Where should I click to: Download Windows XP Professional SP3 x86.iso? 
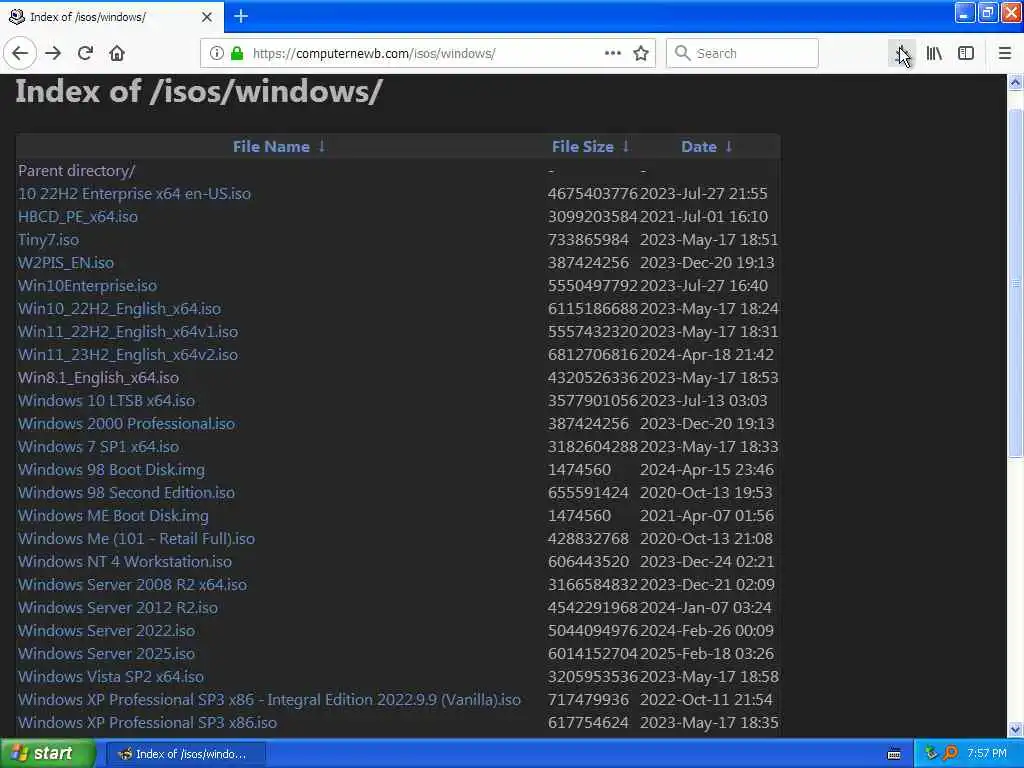pyautogui.click(x=148, y=722)
